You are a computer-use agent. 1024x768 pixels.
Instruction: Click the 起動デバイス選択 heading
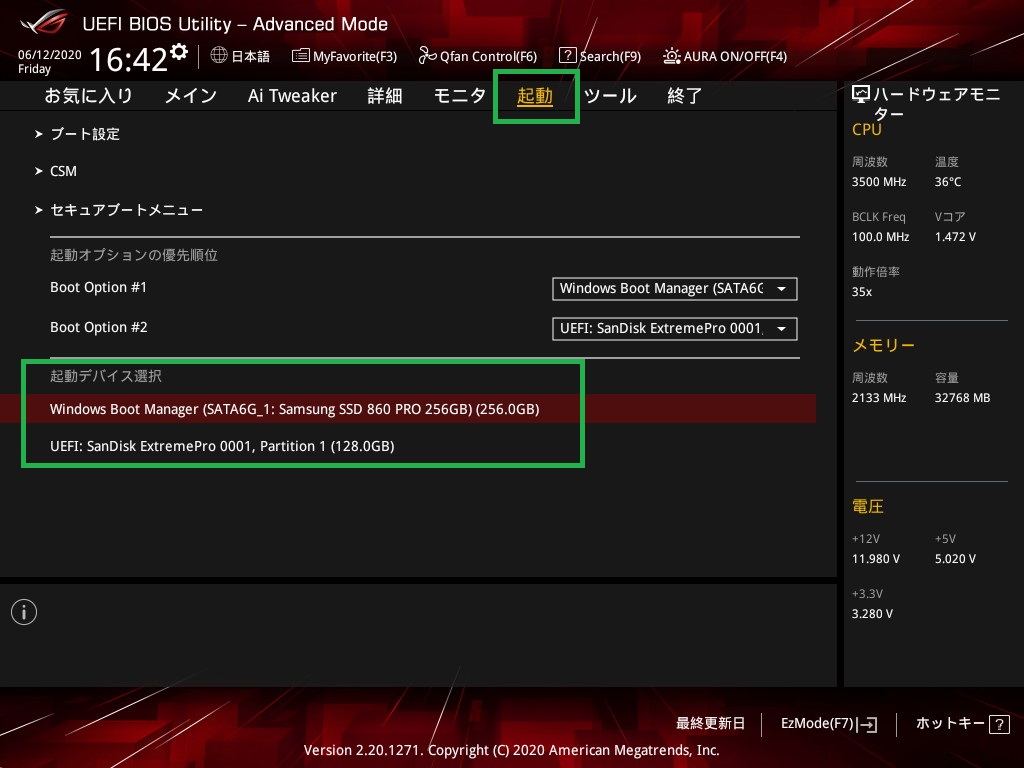(106, 376)
